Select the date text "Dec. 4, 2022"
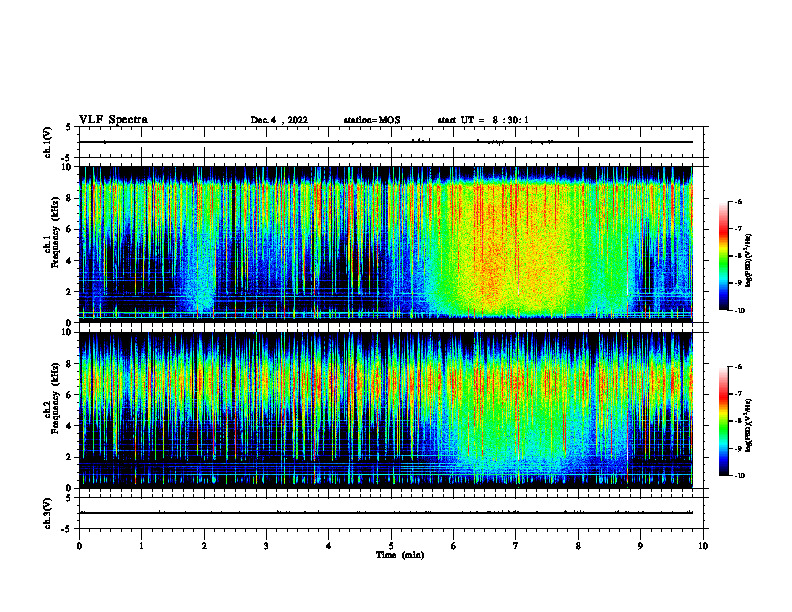The image size is (792, 612). (x=279, y=120)
